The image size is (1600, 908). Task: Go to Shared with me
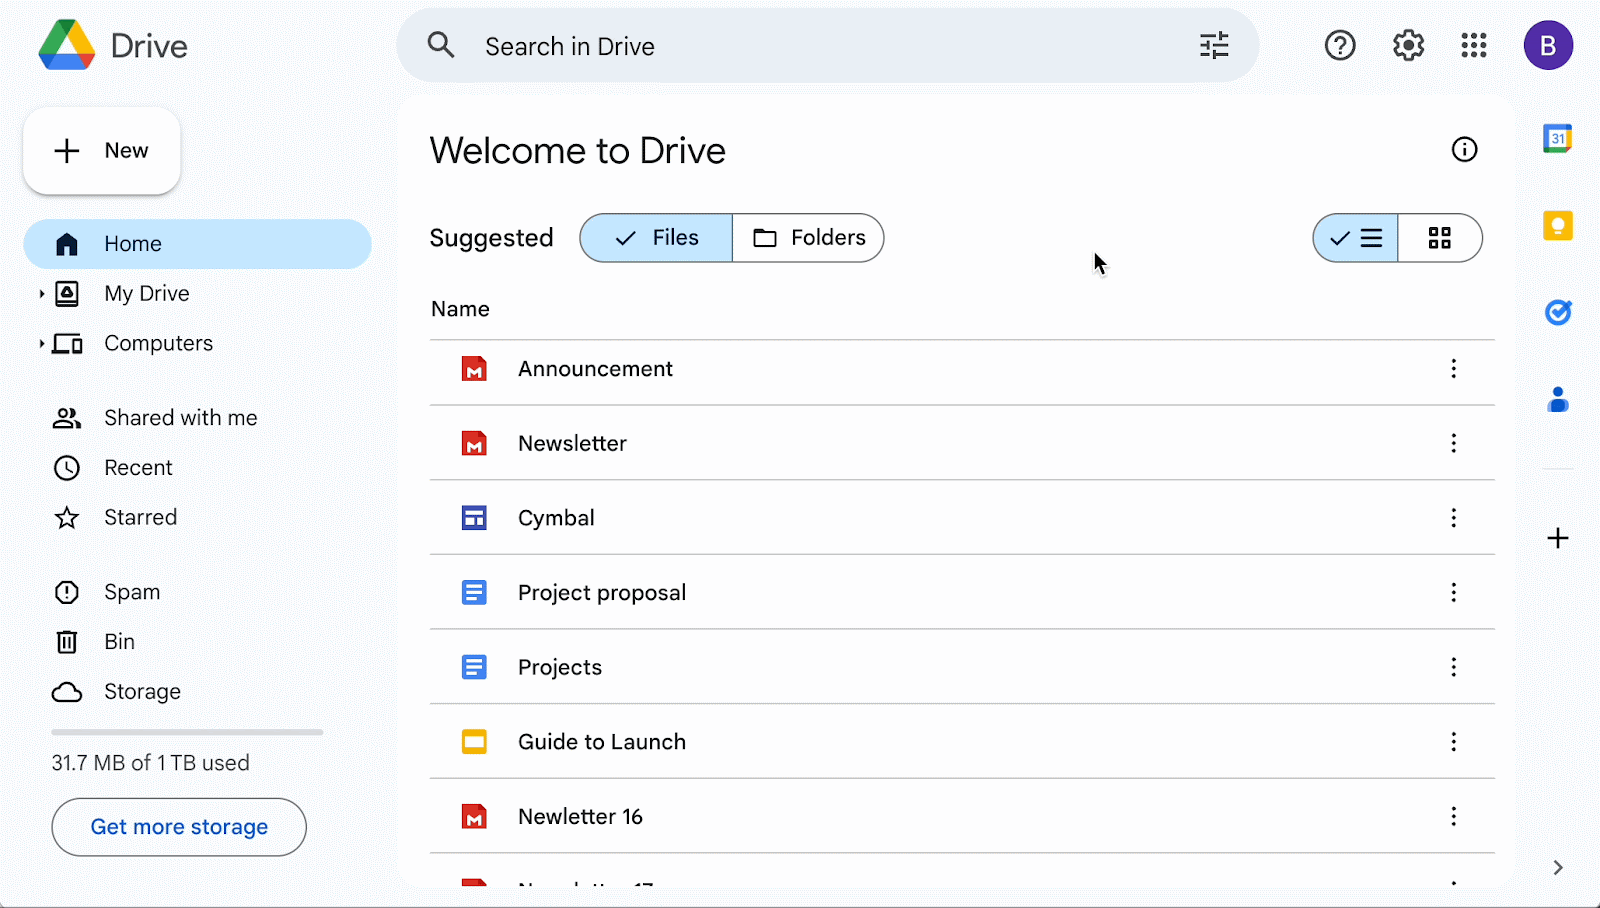(x=180, y=417)
